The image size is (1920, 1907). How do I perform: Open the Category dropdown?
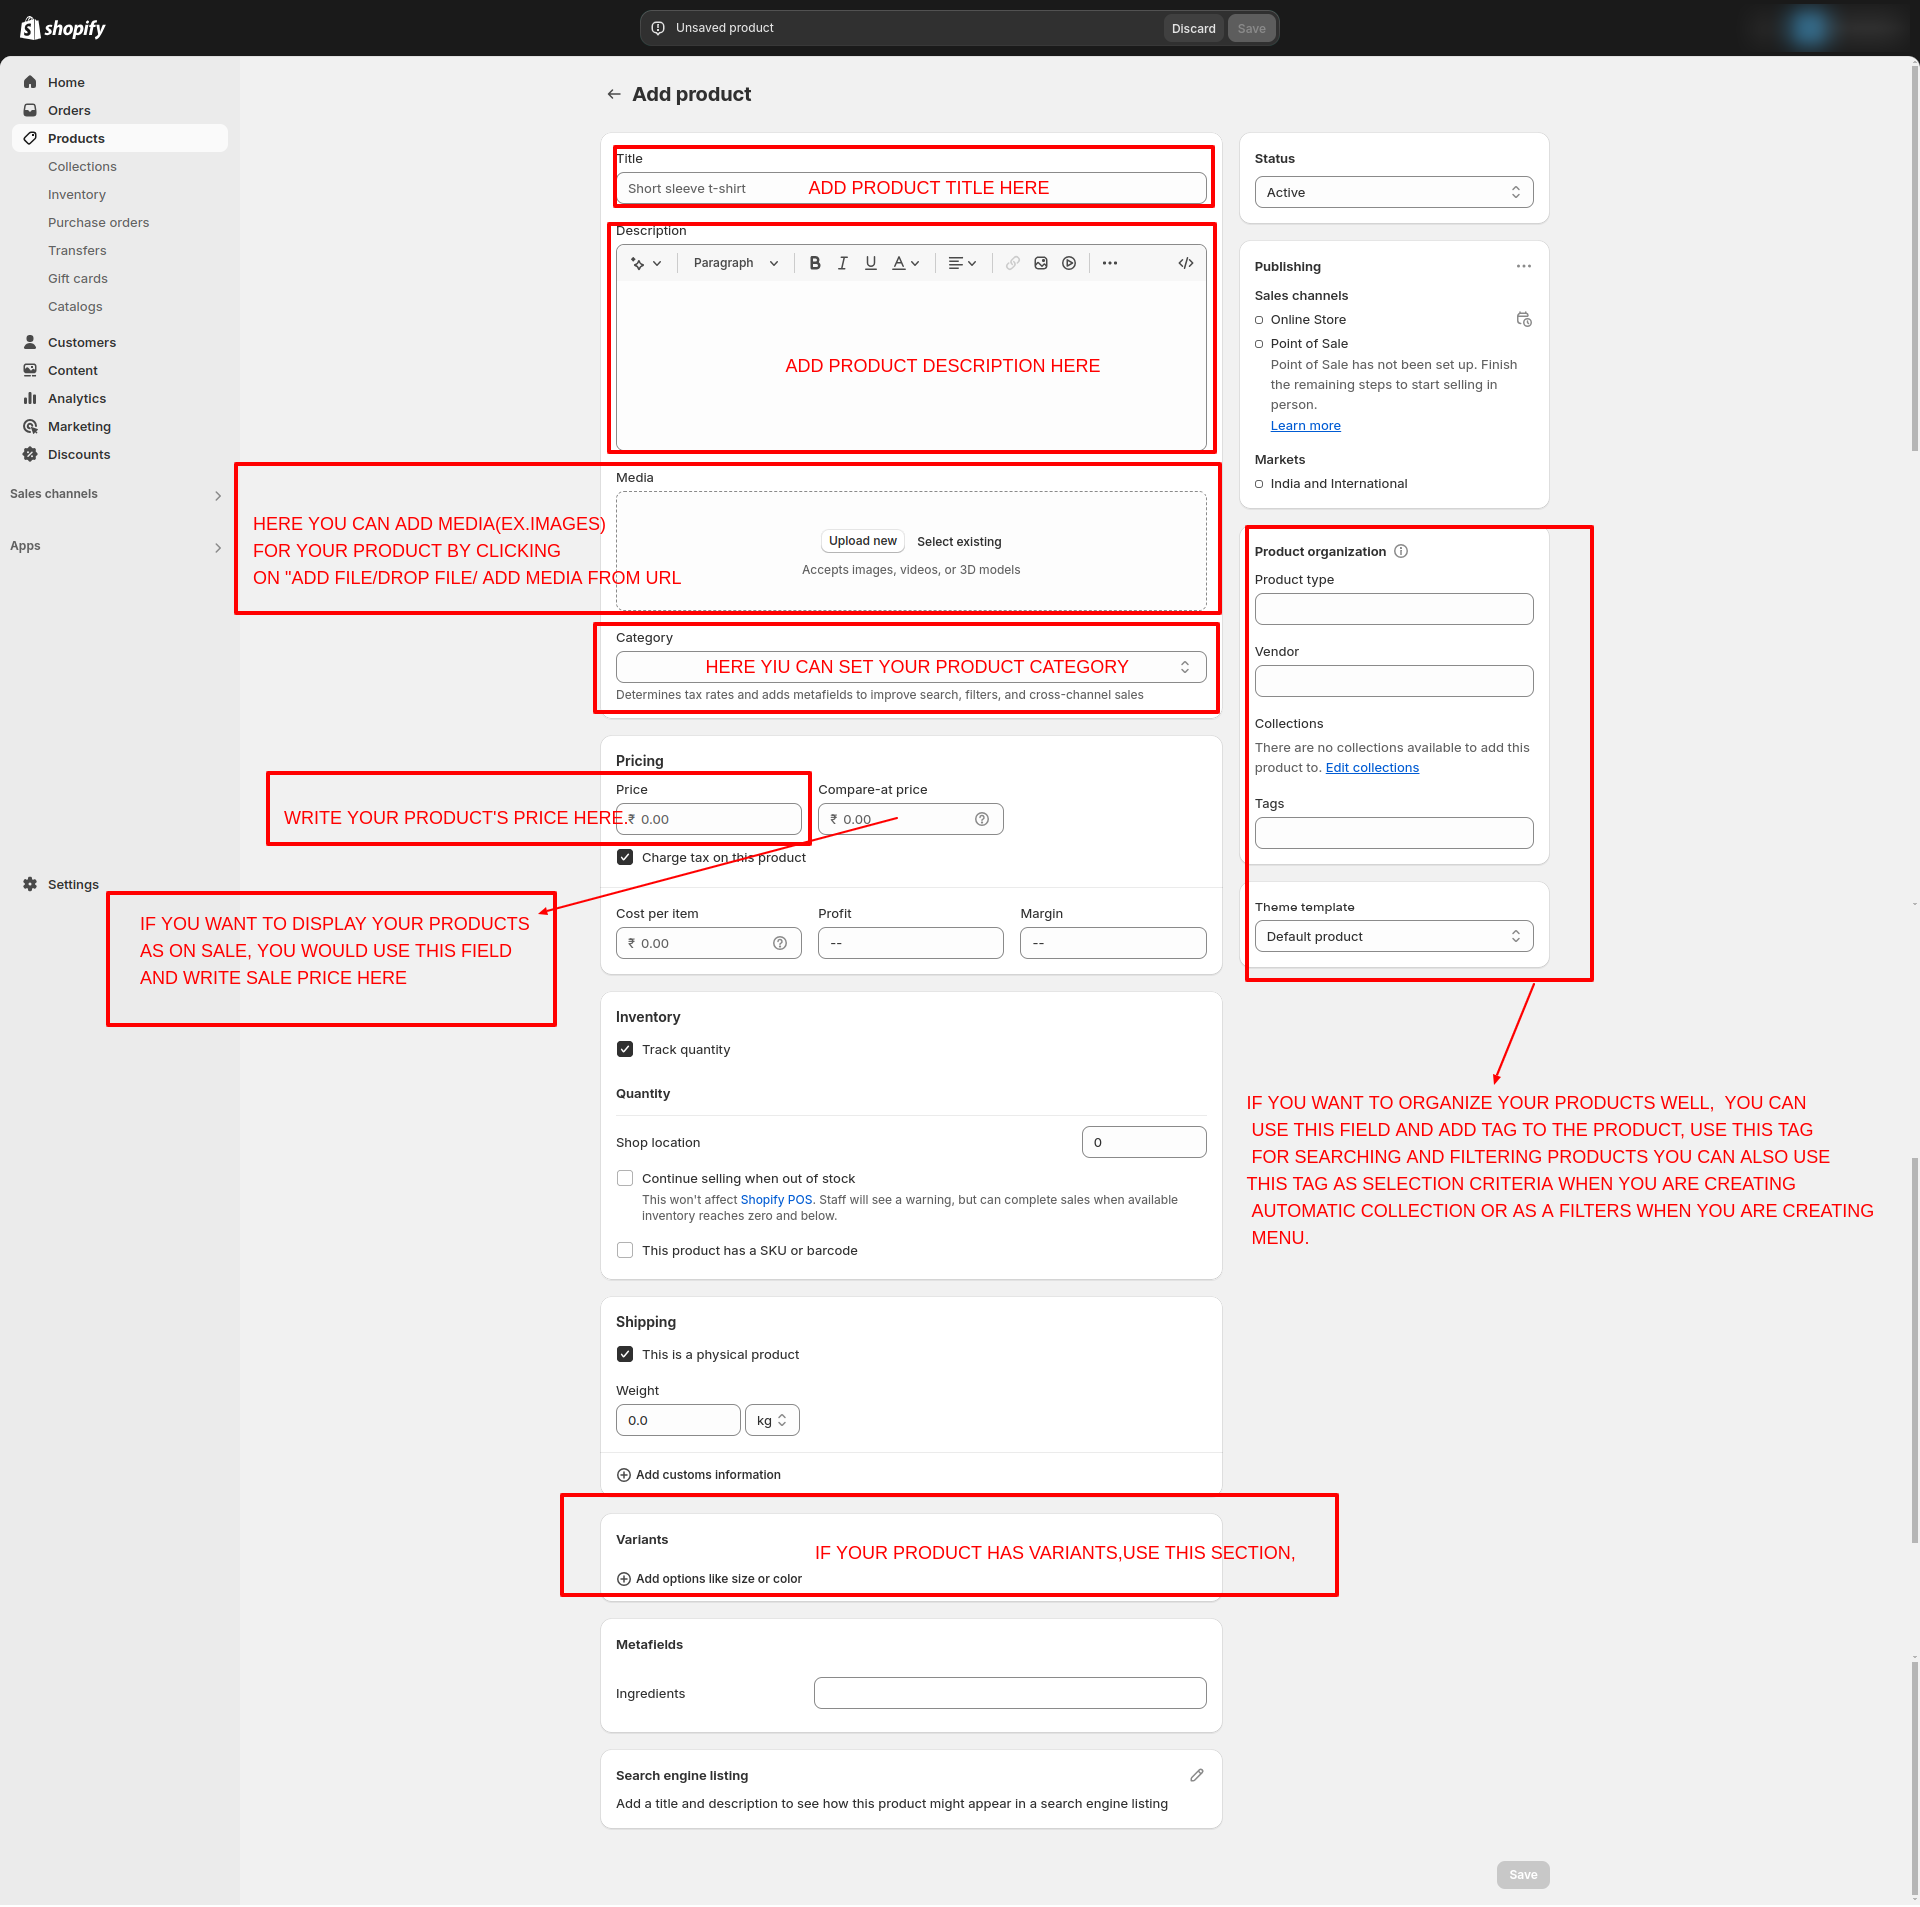pos(911,667)
